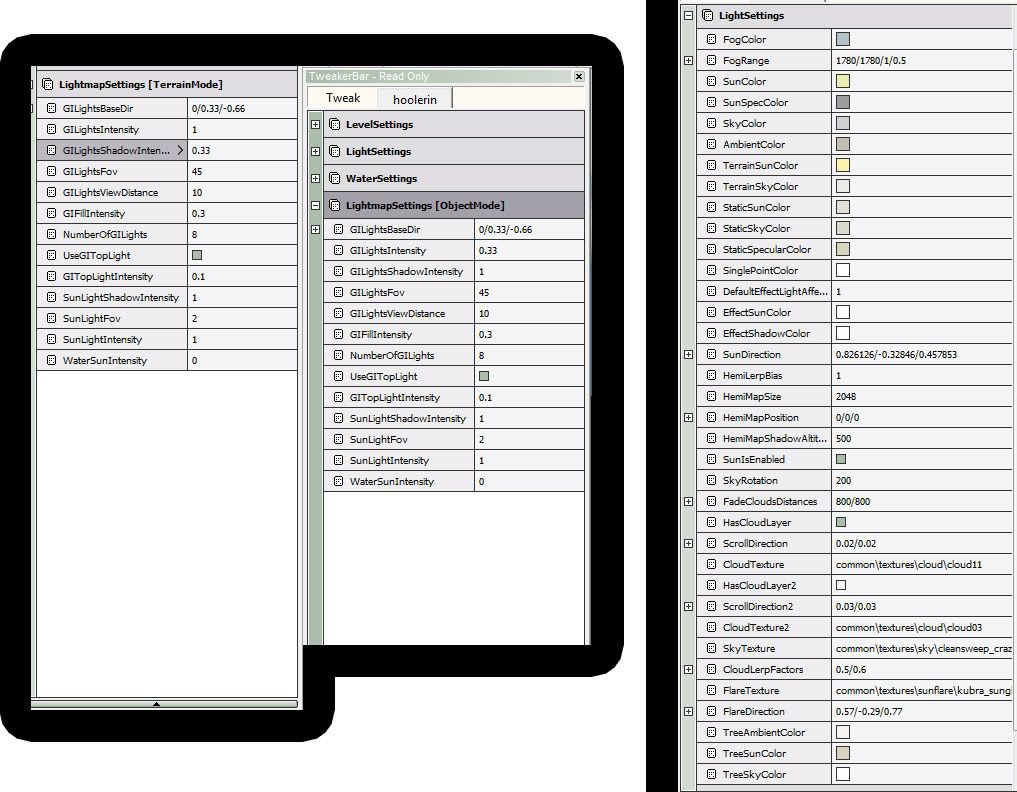Click the LevelSettings category icon
This screenshot has width=1017, height=792.
tap(336, 125)
